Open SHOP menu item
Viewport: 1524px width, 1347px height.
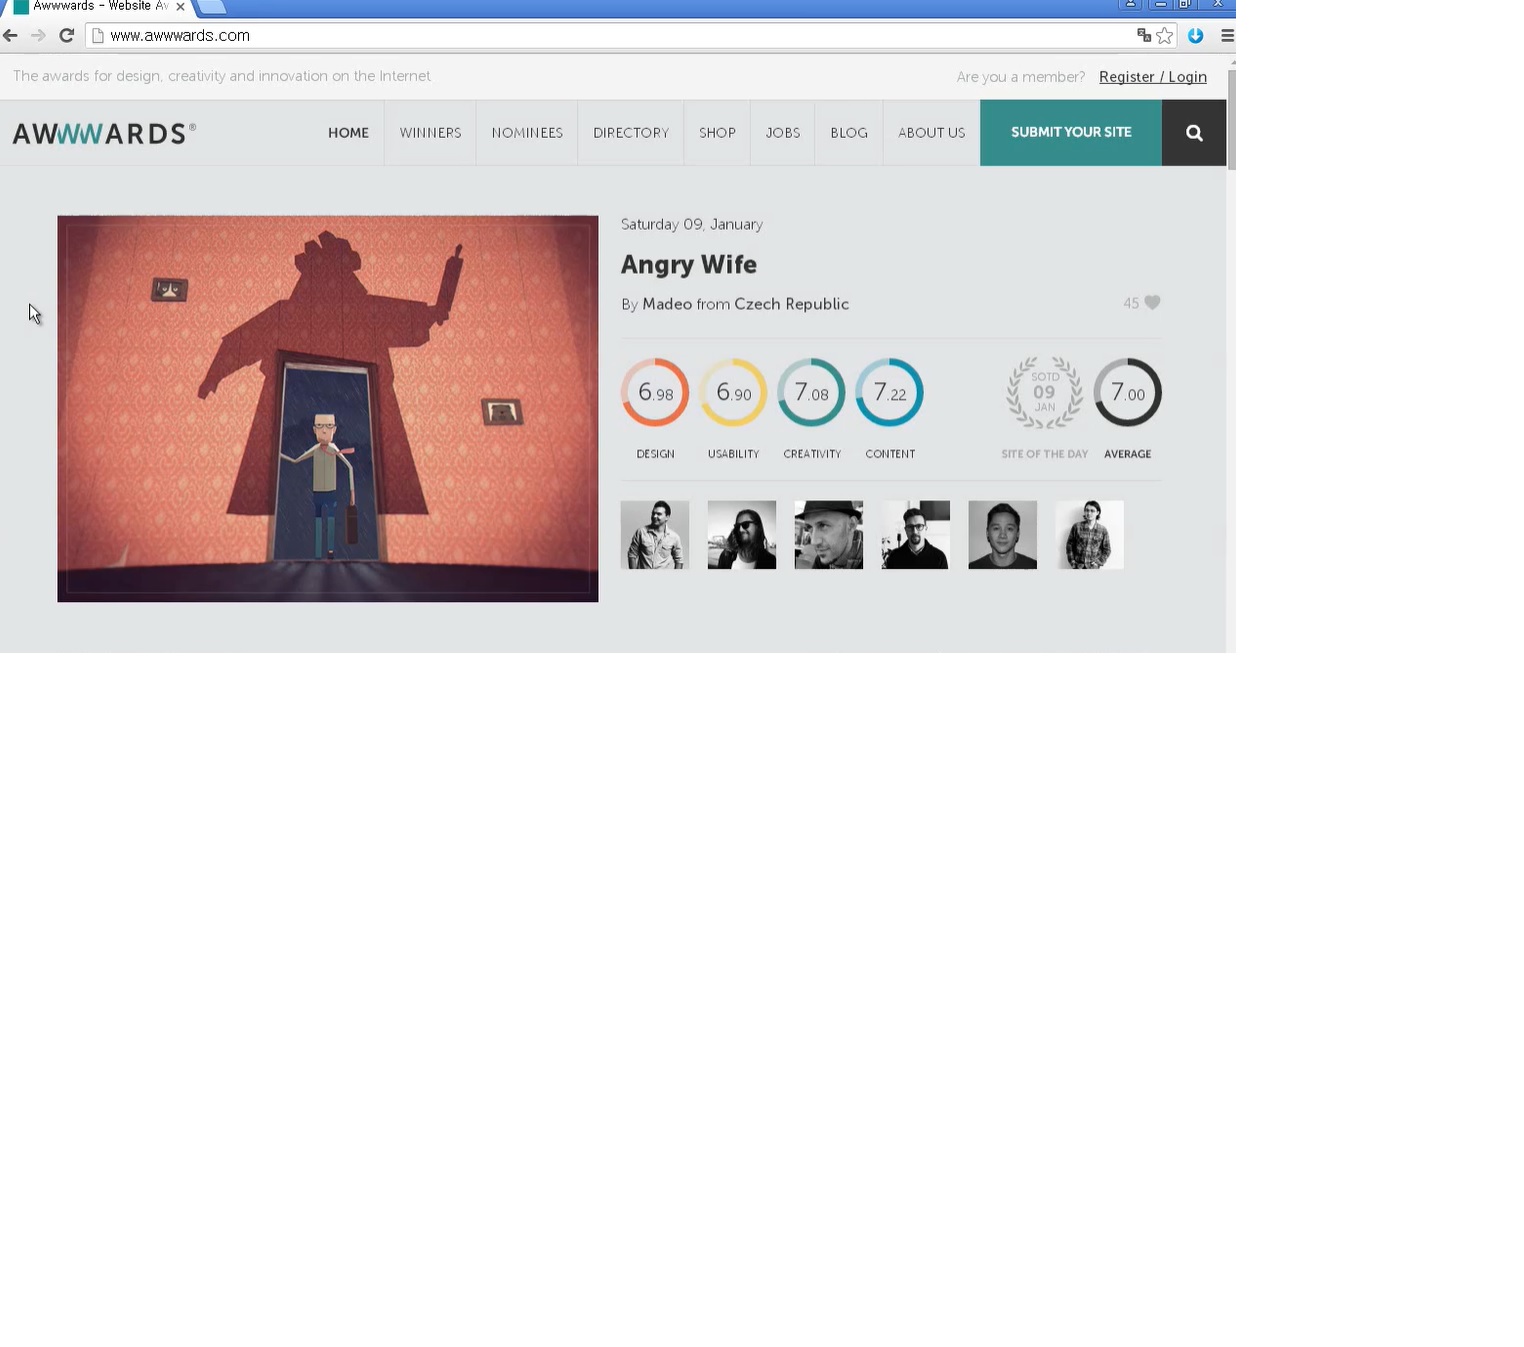click(717, 133)
